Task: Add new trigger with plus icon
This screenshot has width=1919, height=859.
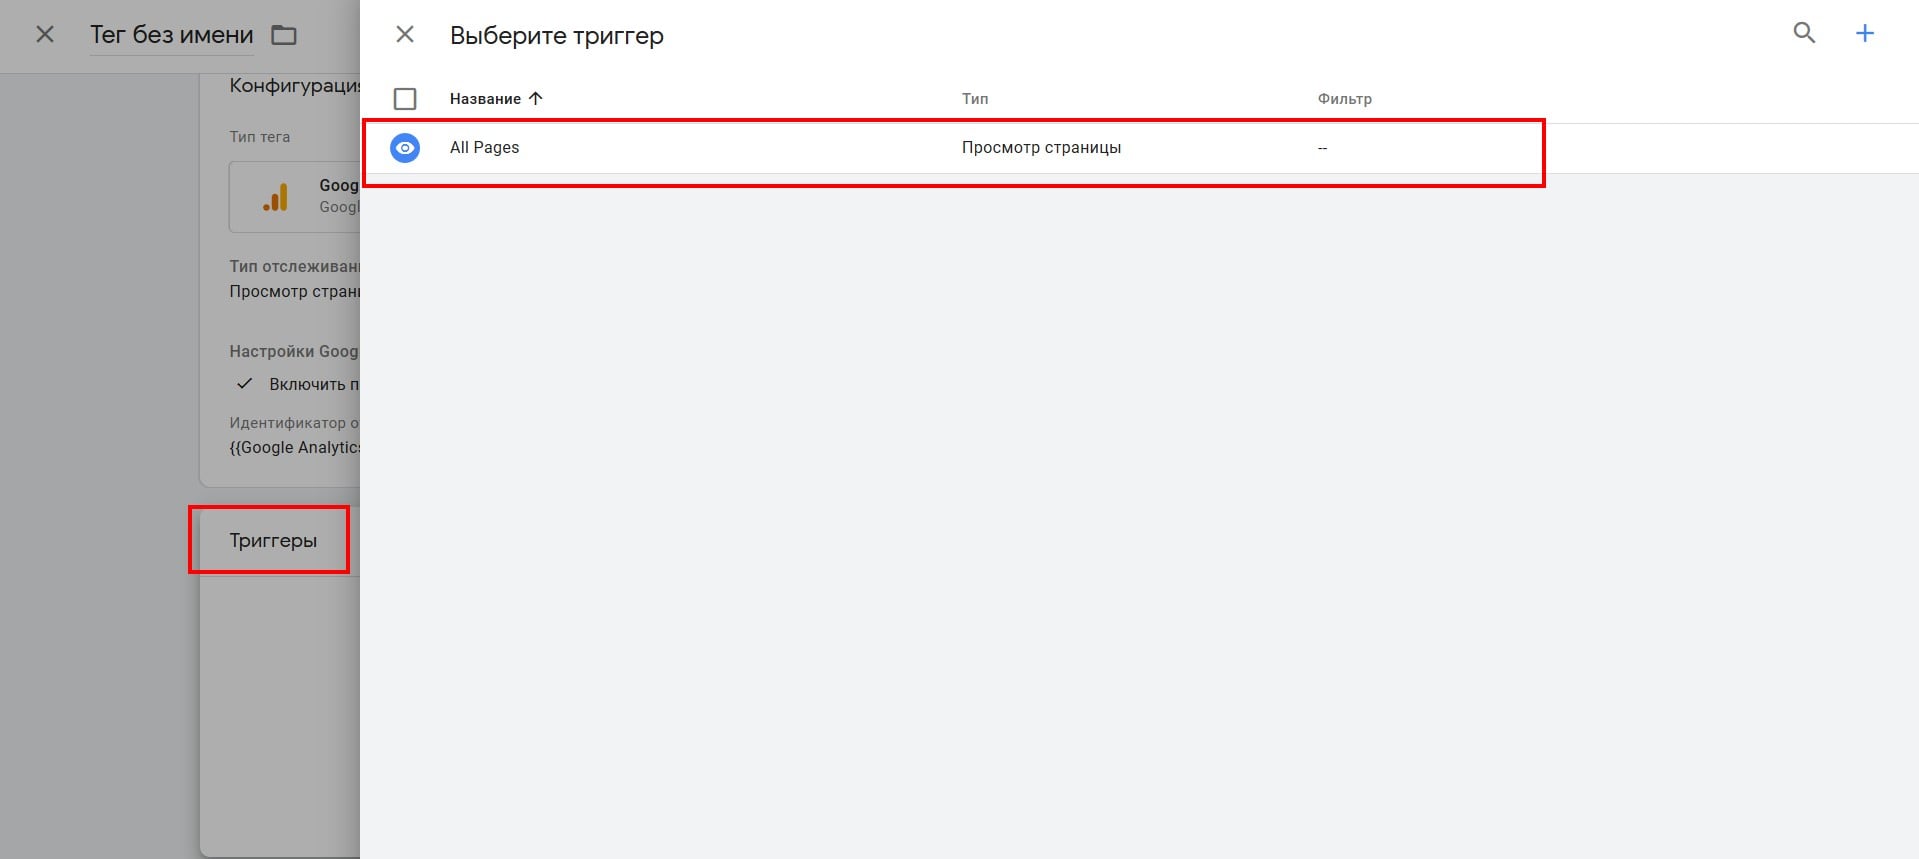Action: coord(1865,33)
